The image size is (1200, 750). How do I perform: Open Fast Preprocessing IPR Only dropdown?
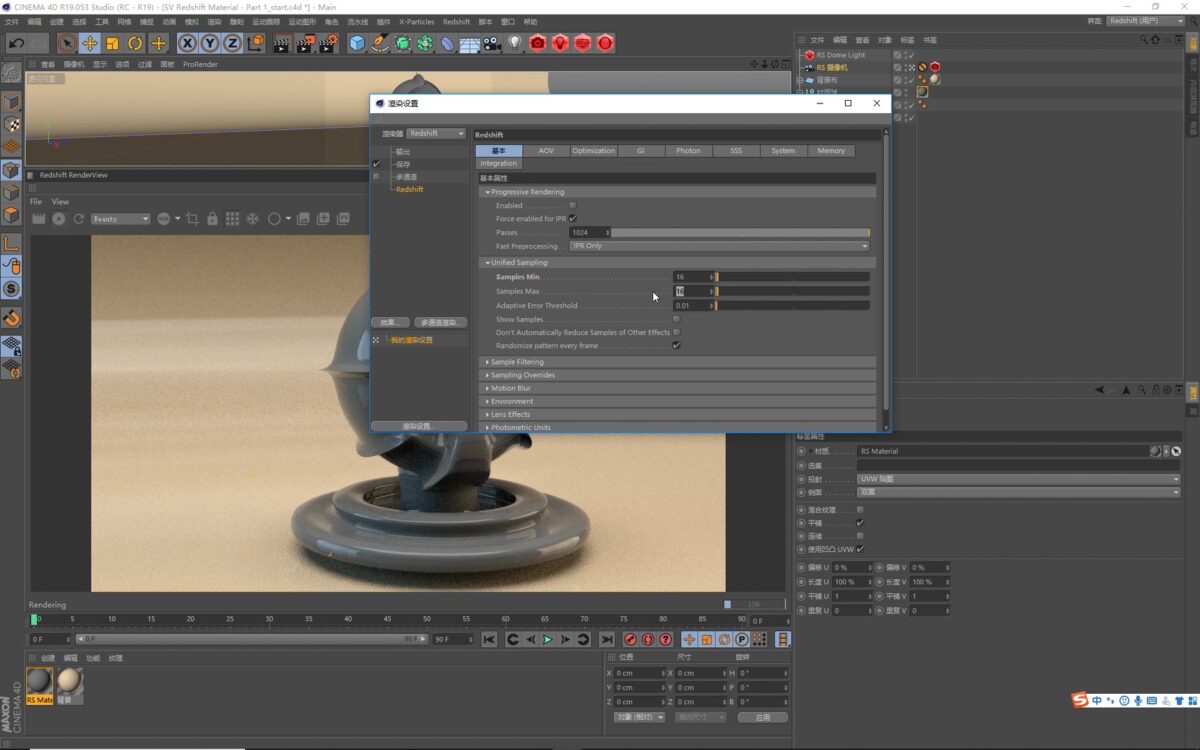(719, 245)
